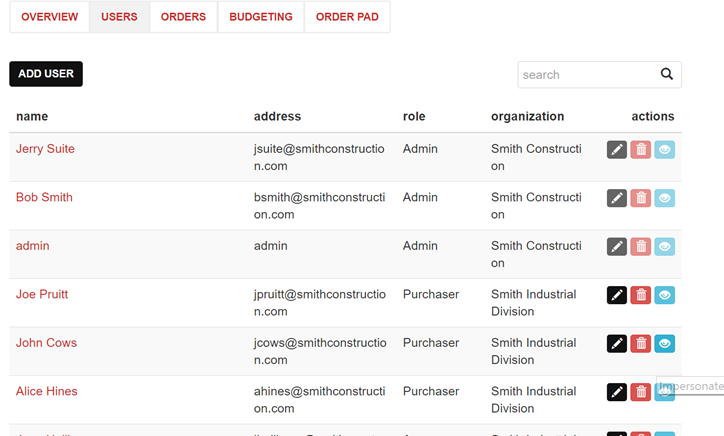724x436 pixels.
Task: Click the edit pencil icon for Alice Hines
Action: tap(617, 392)
